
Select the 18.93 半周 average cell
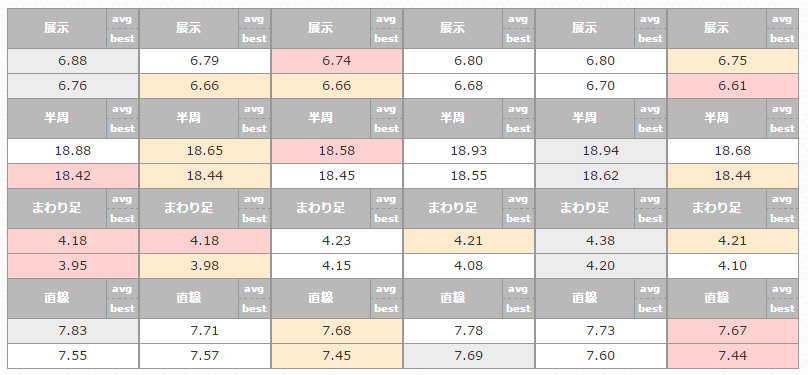[x=468, y=151]
